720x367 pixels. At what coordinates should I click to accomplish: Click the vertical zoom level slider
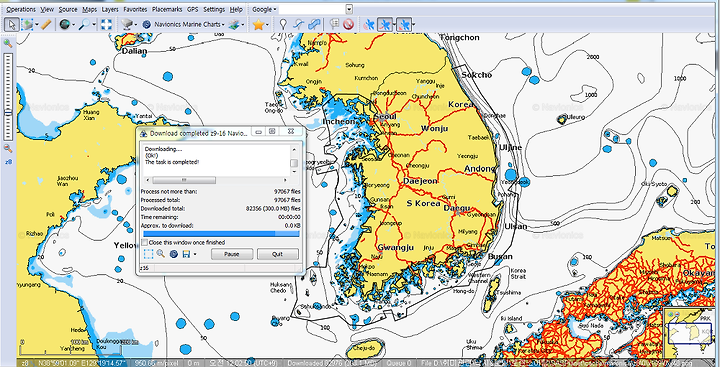(8, 96)
